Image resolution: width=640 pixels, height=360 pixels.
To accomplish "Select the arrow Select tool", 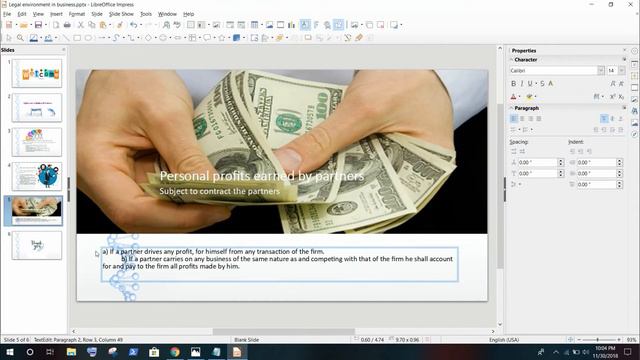I will [9, 38].
